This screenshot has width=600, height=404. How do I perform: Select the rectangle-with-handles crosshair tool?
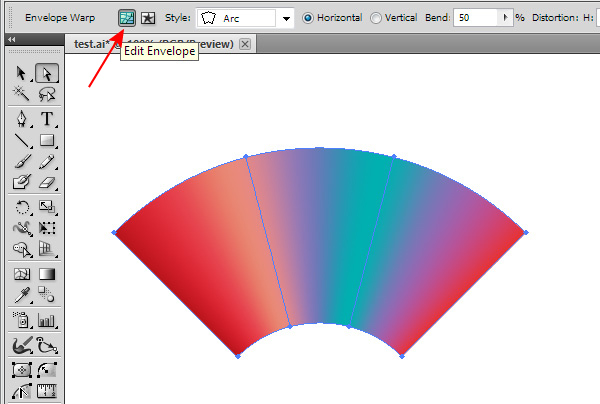(x=22, y=370)
